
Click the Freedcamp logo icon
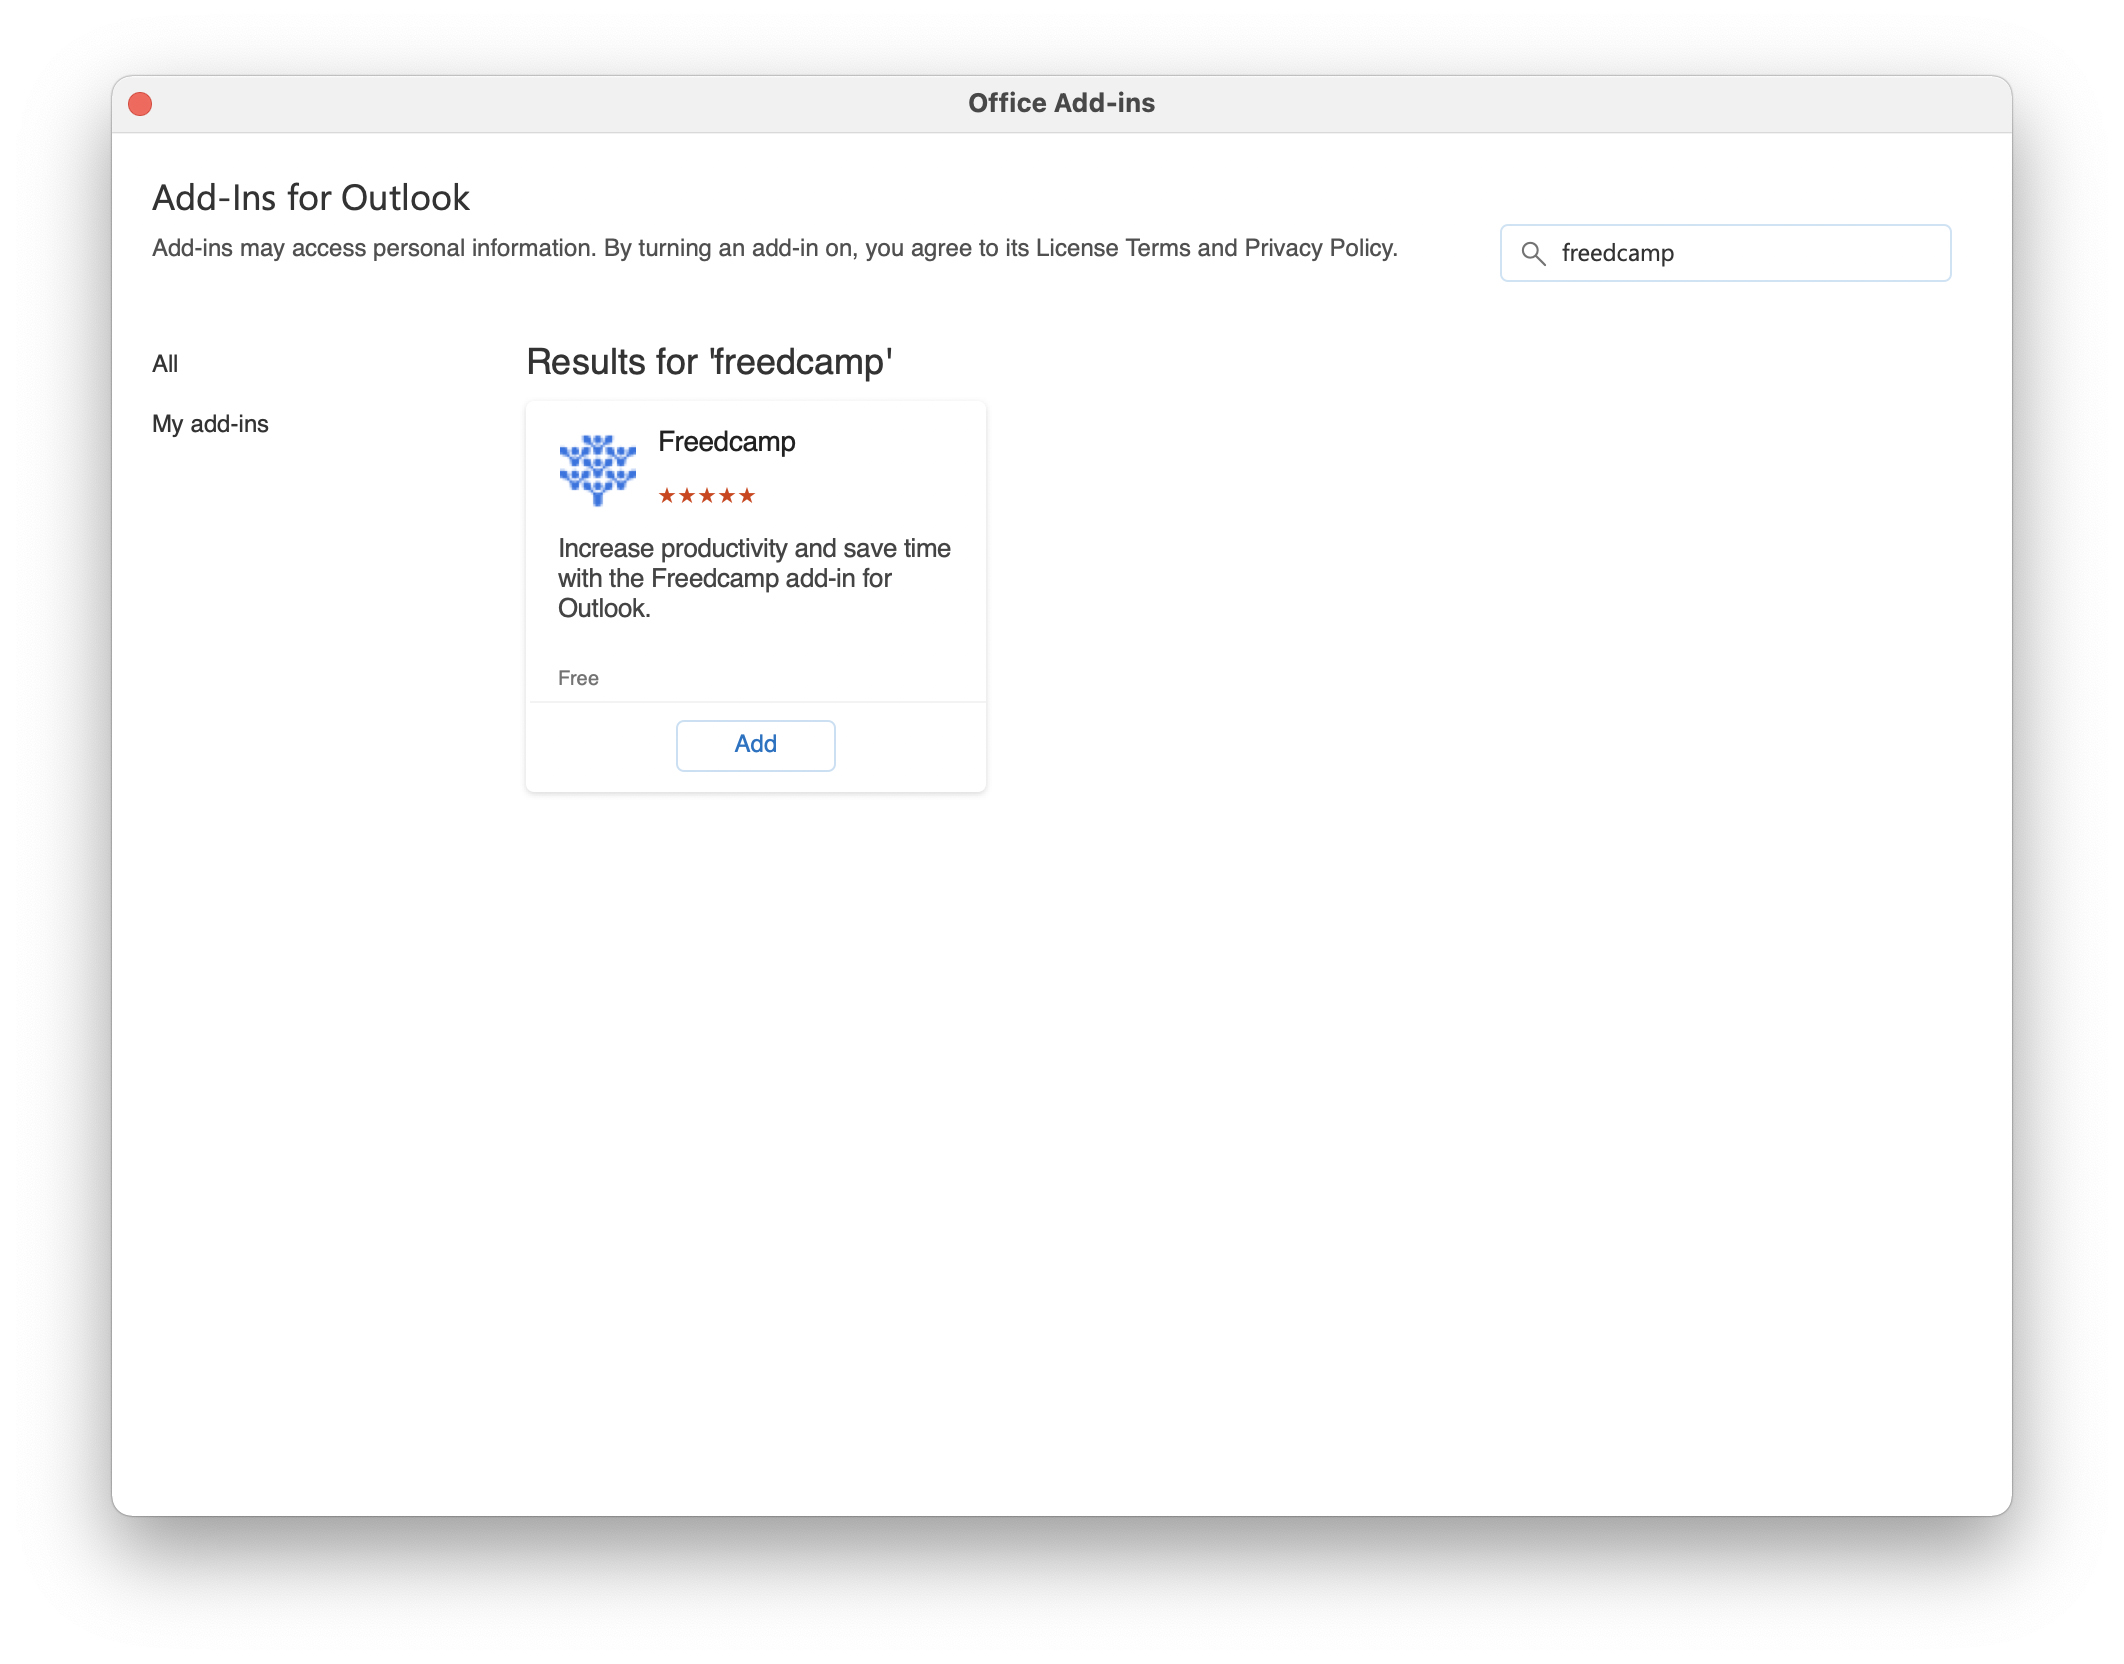tap(597, 469)
